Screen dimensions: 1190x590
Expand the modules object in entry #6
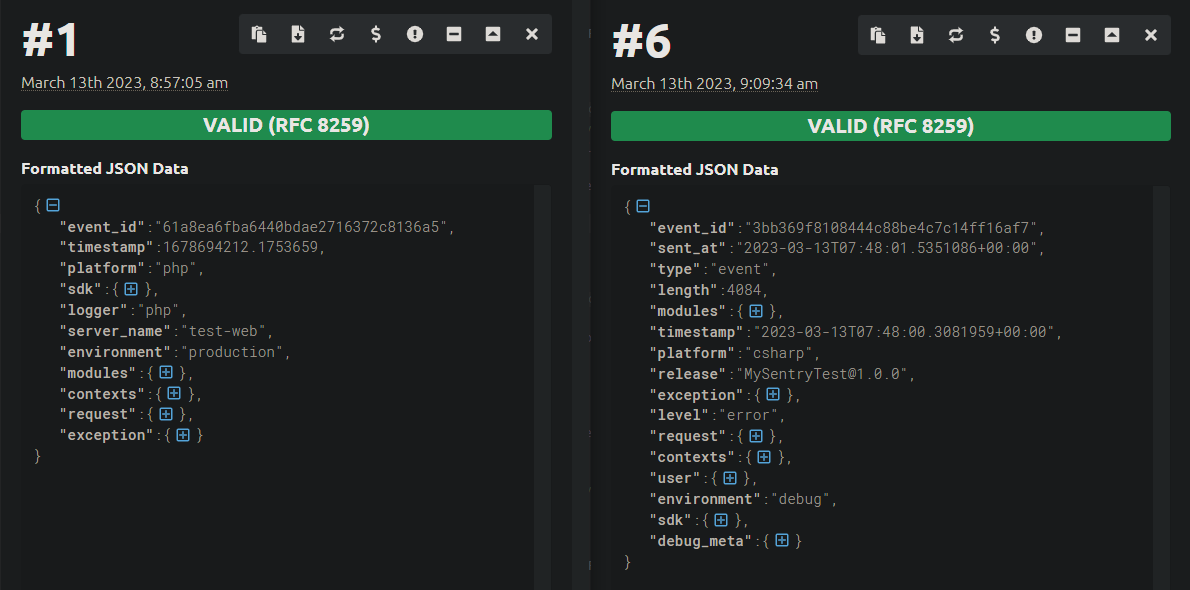click(x=758, y=310)
